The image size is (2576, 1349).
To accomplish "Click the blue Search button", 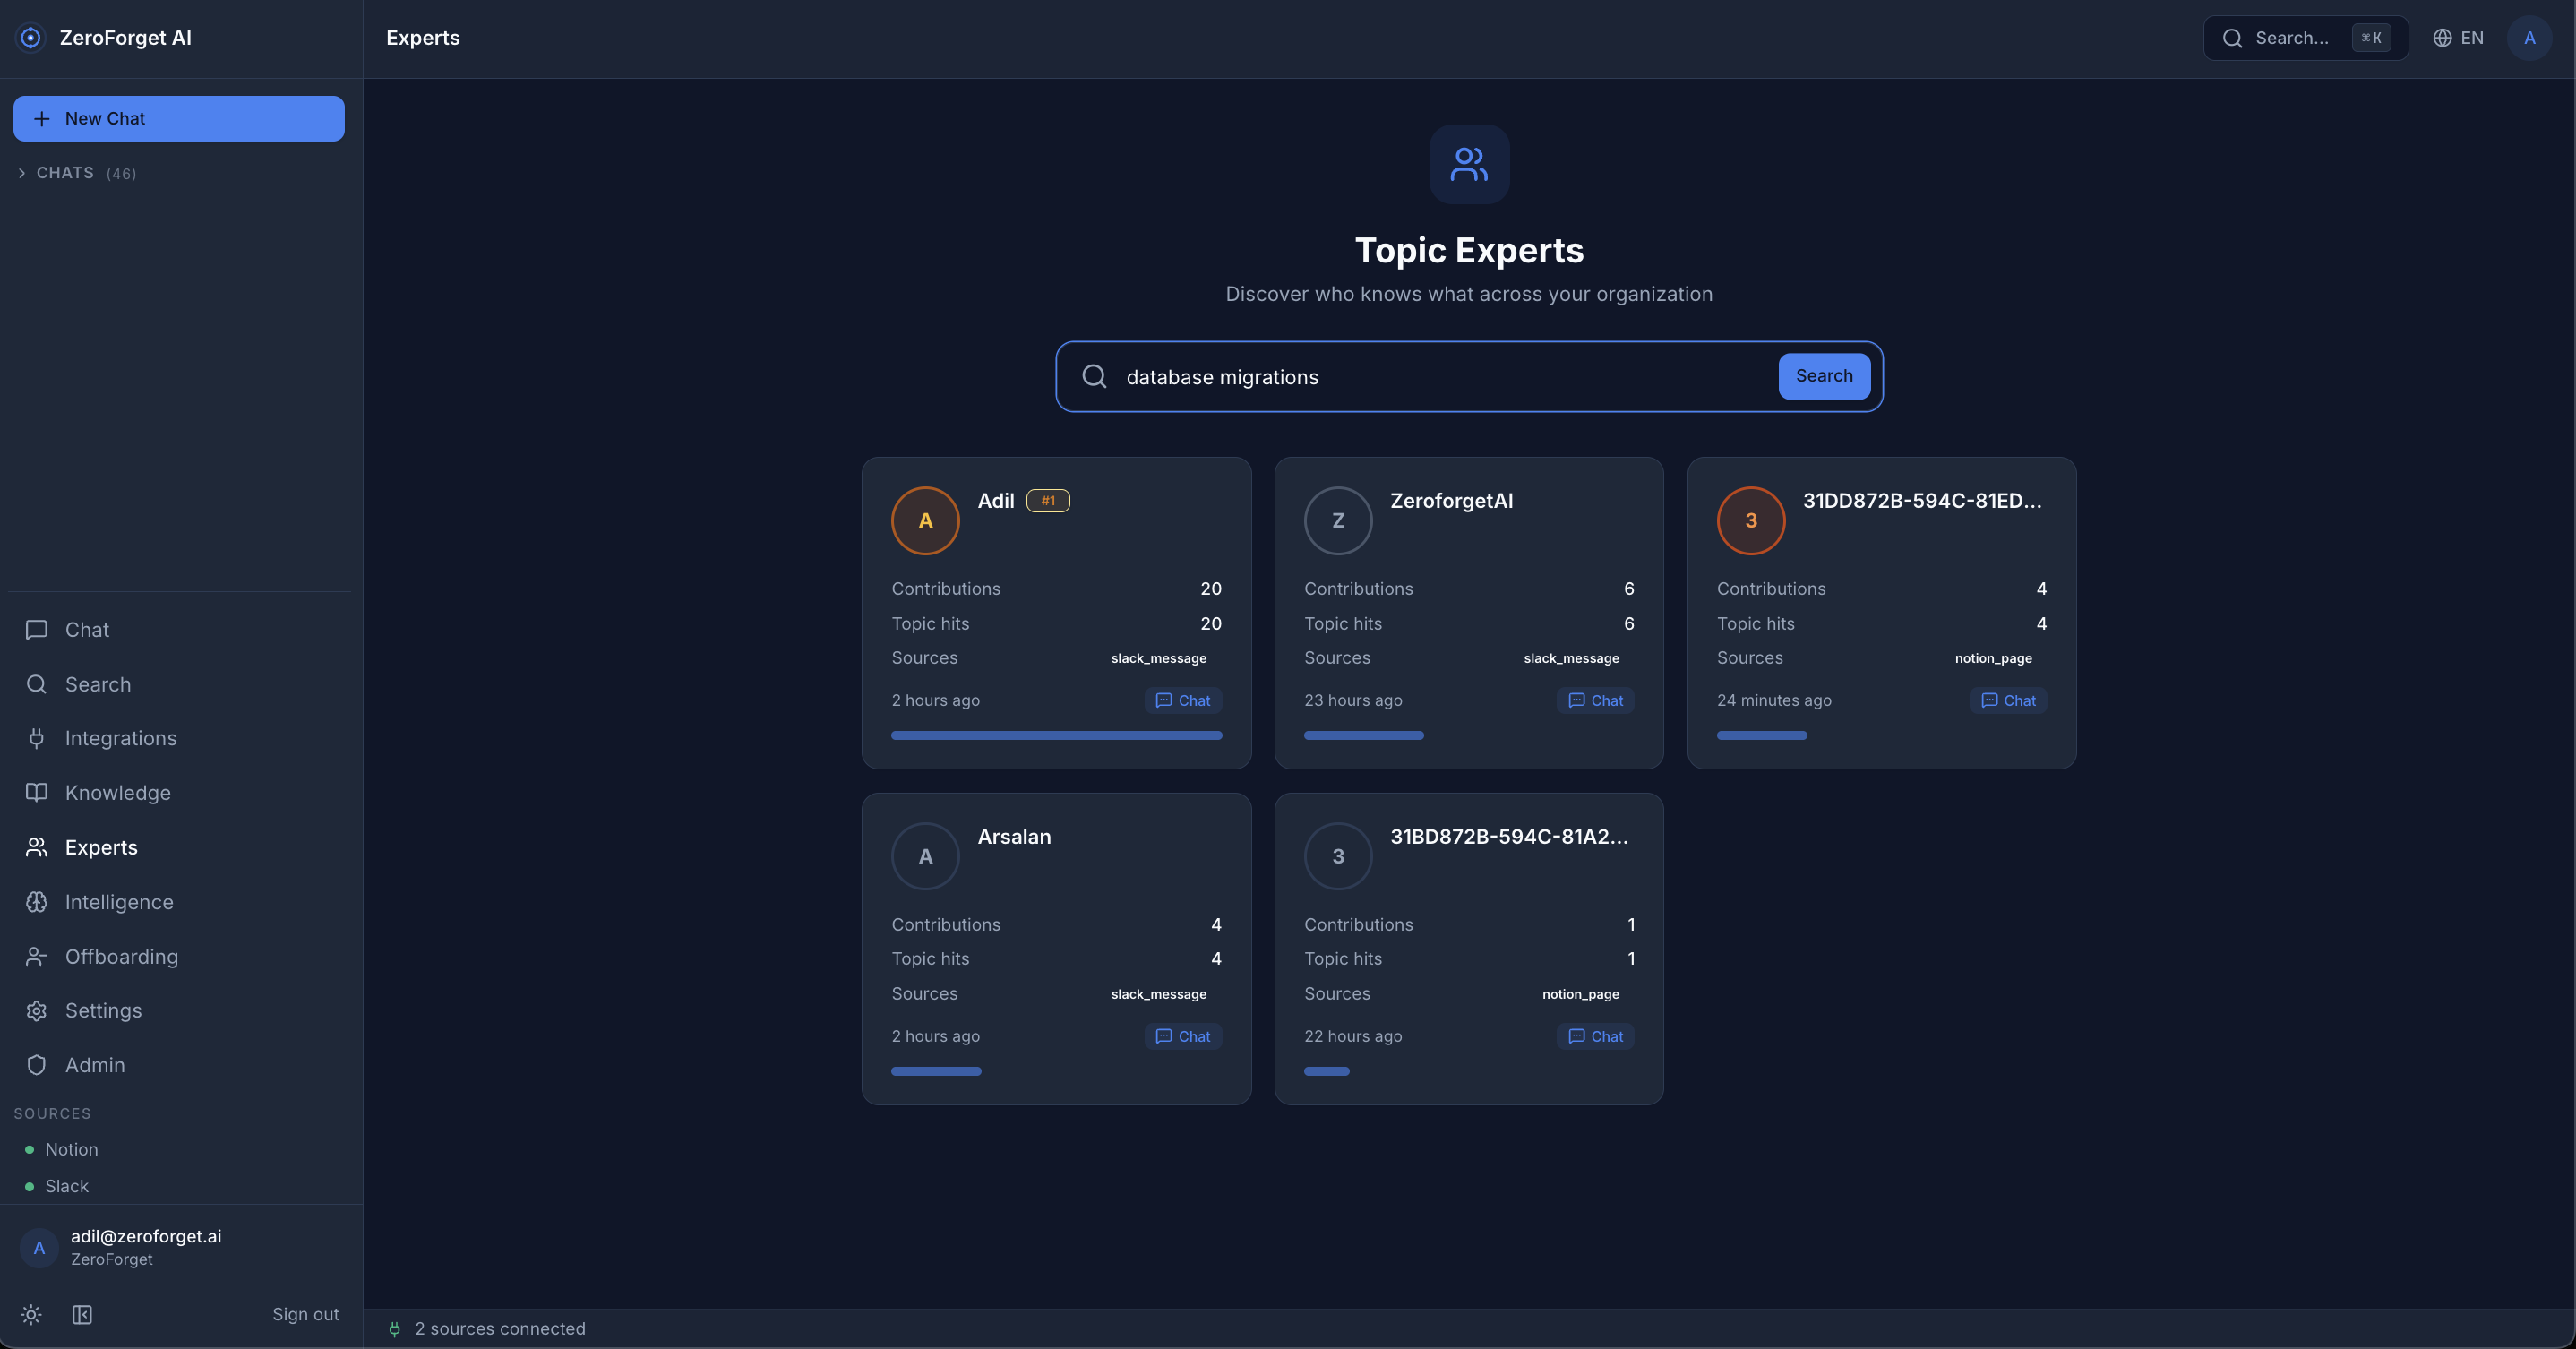I will [x=1823, y=376].
